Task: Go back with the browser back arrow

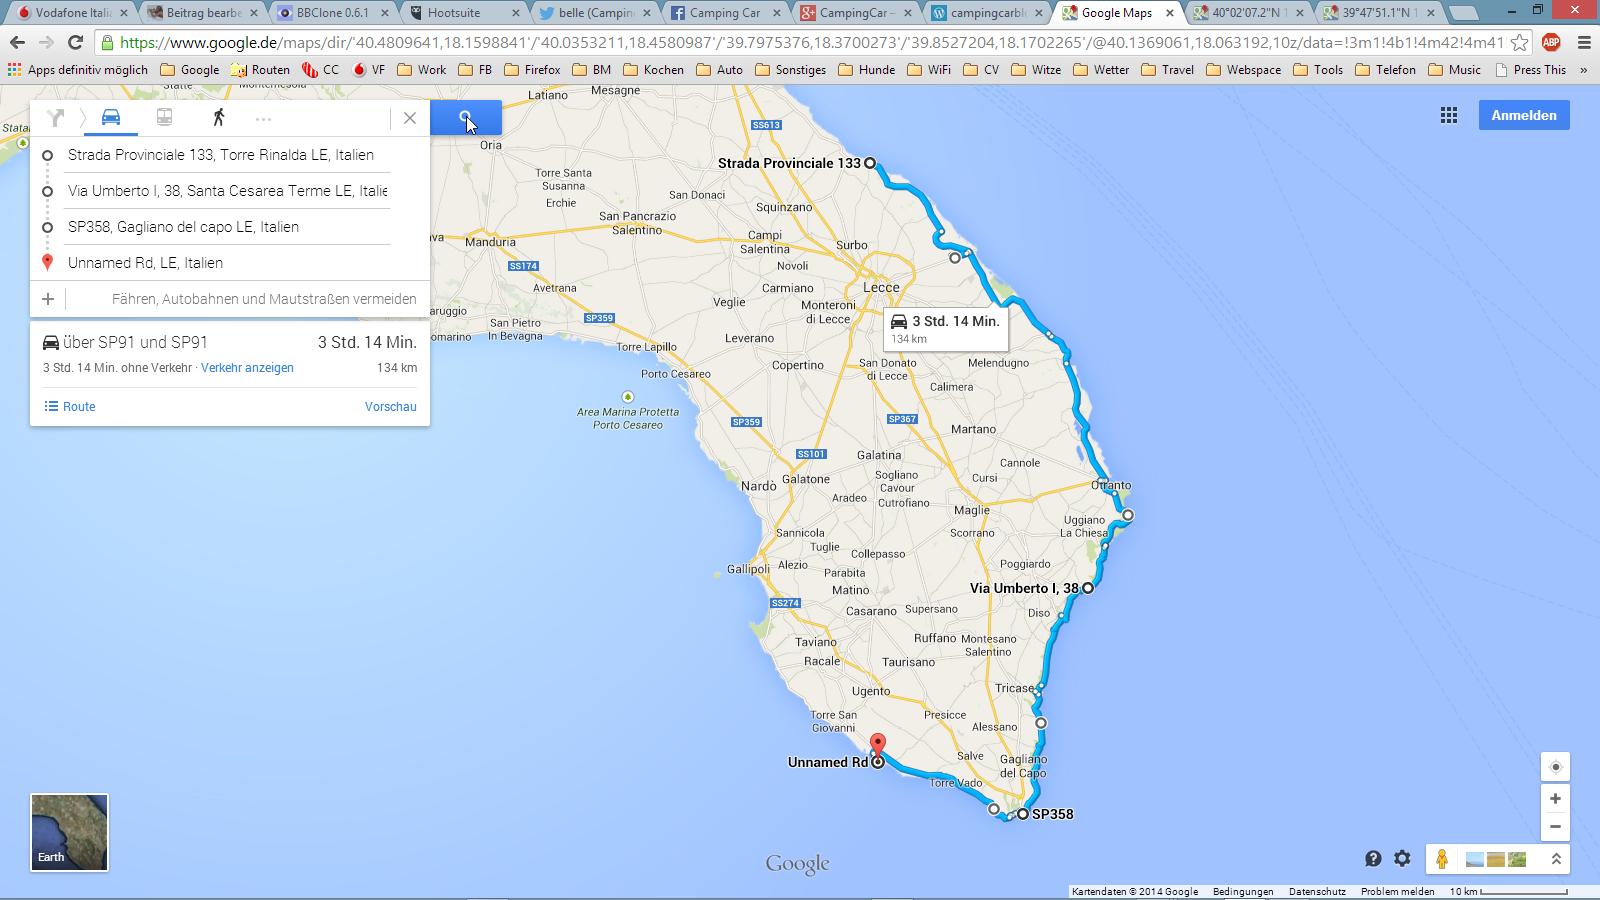Action: click(x=17, y=43)
